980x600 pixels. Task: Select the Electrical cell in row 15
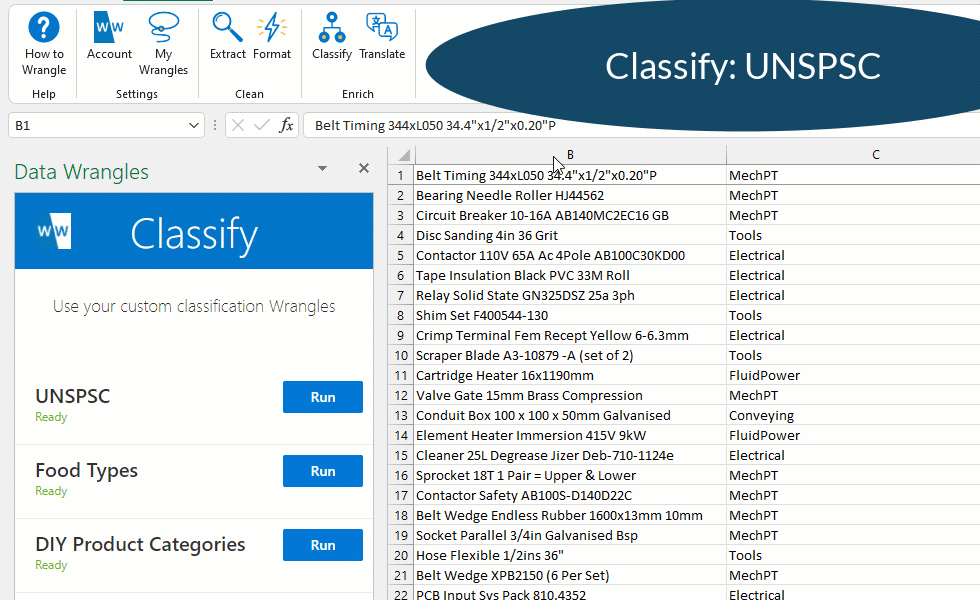coord(853,456)
